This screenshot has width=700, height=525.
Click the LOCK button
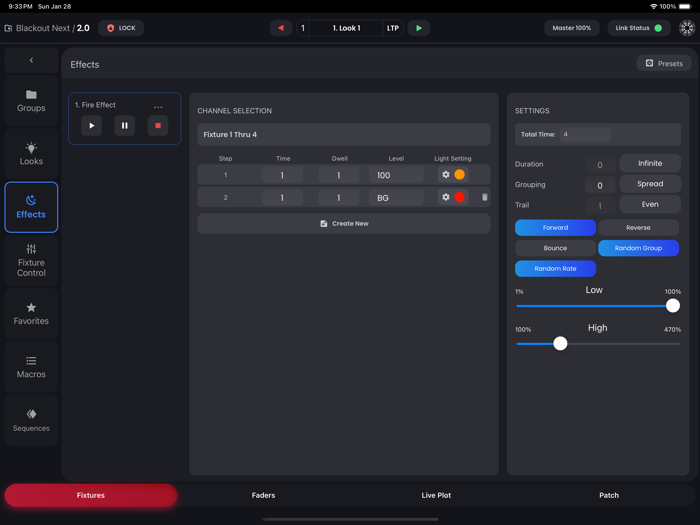click(x=121, y=28)
